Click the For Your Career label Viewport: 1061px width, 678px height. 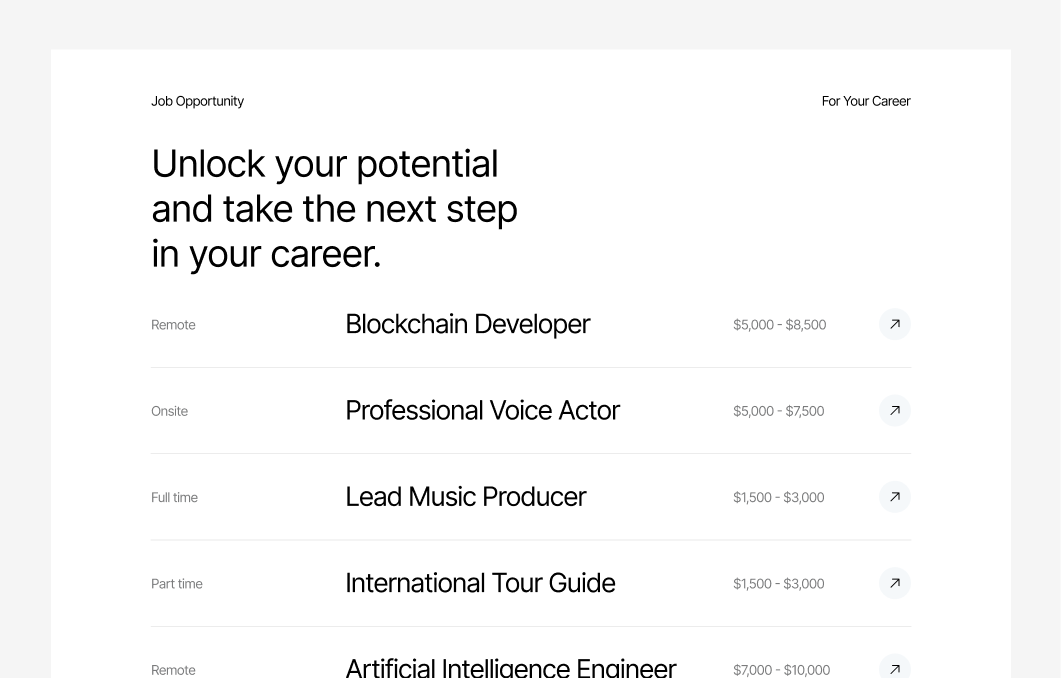866,101
